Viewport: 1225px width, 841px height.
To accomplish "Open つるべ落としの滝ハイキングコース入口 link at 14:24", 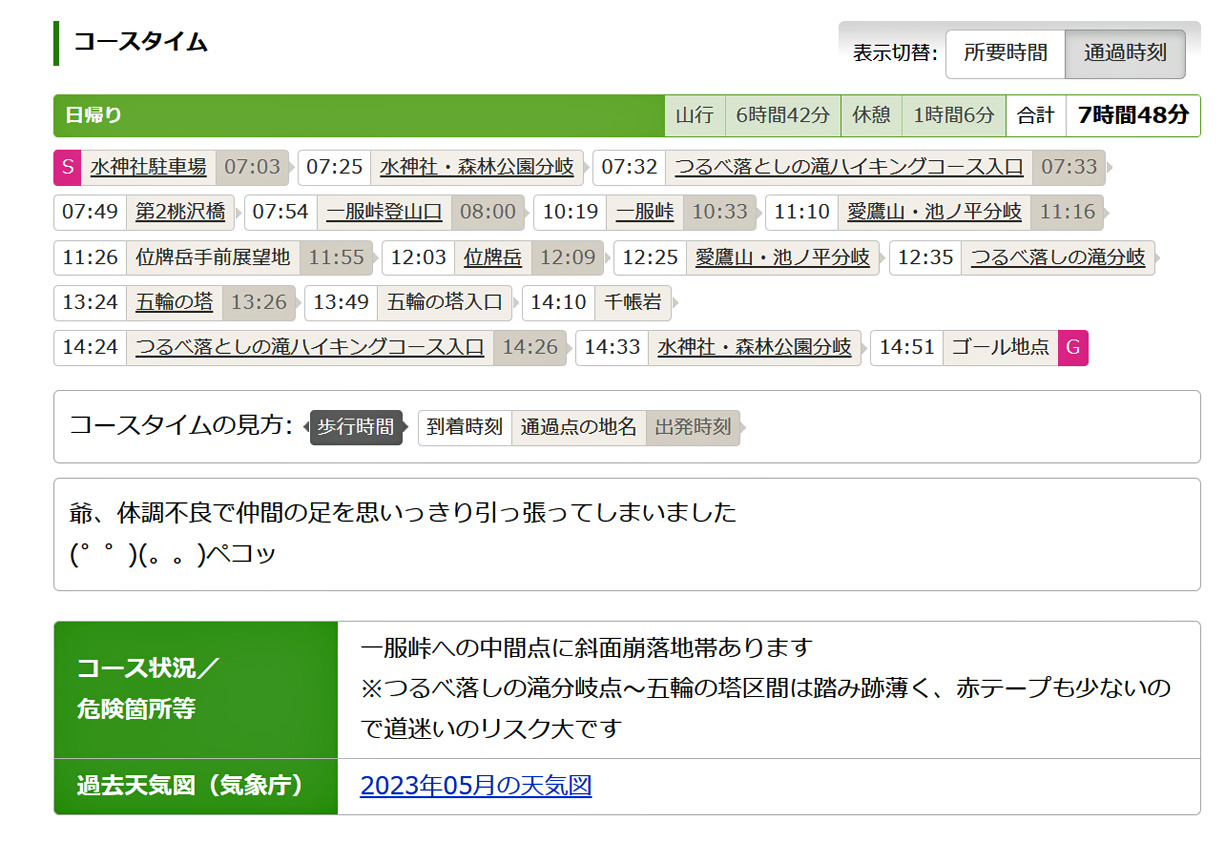I will [x=309, y=347].
